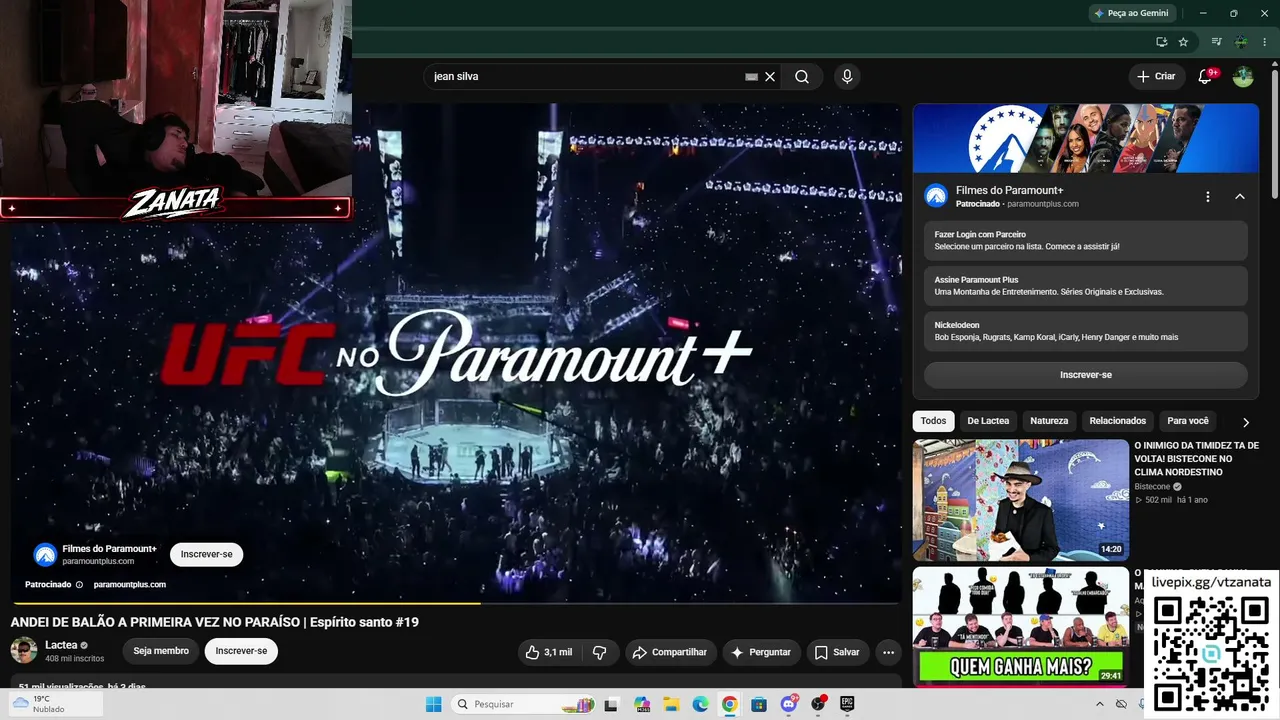Image resolution: width=1280 pixels, height=720 pixels.
Task: Subscribe to Lactea with Inscrever-se
Action: click(x=241, y=651)
